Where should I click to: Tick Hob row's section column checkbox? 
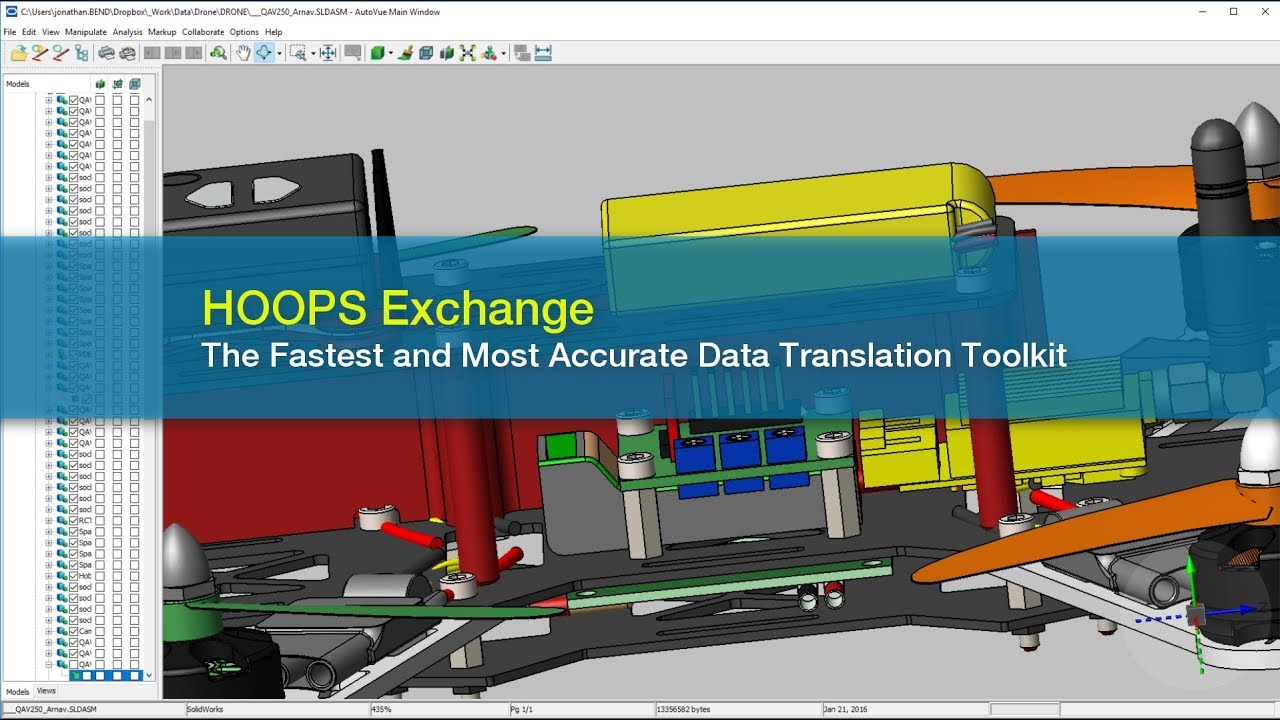[x=100, y=576]
